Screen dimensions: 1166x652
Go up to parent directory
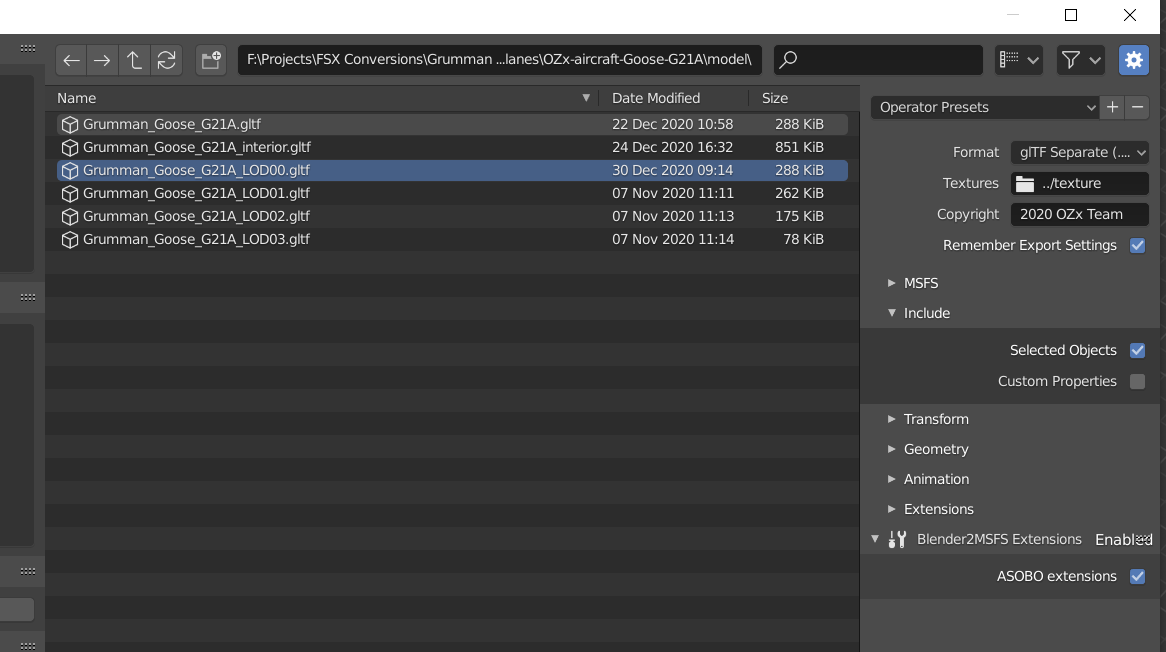pyautogui.click(x=134, y=60)
